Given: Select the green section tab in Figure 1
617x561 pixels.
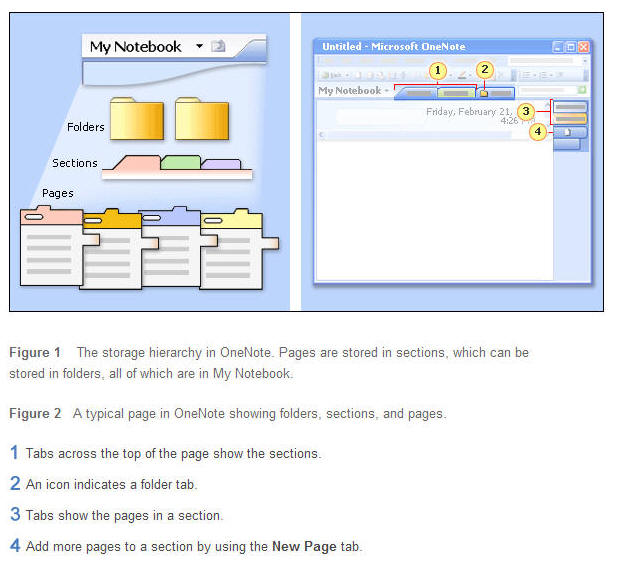Looking at the screenshot, I should pyautogui.click(x=180, y=162).
